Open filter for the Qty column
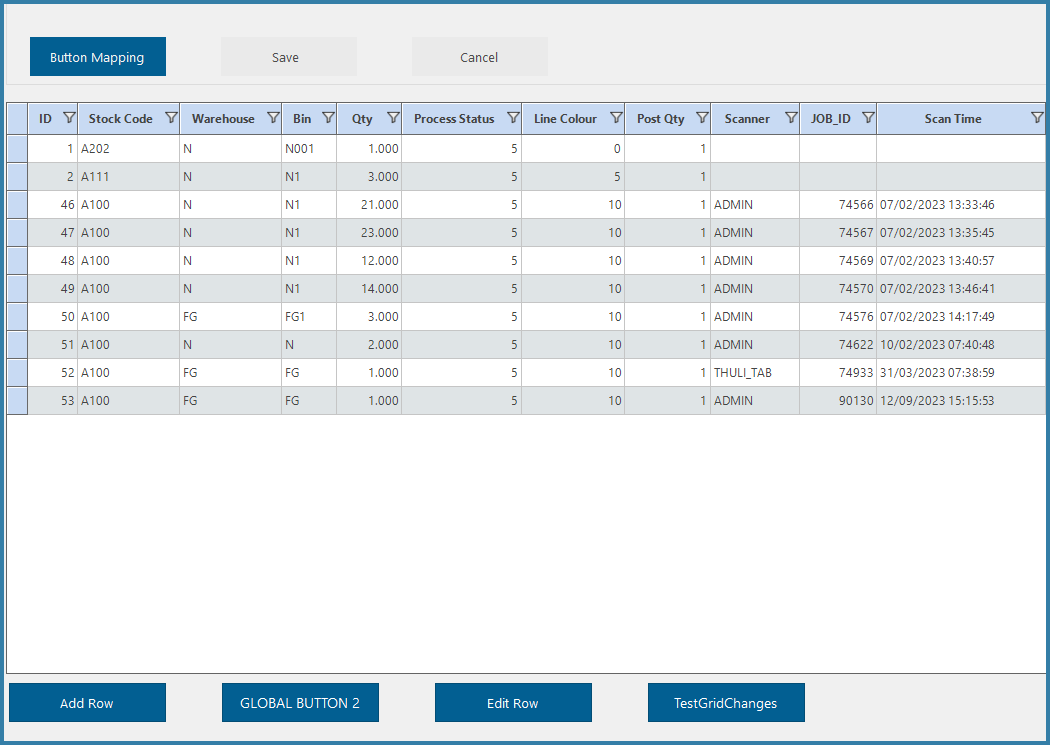The image size is (1050, 745). [393, 118]
